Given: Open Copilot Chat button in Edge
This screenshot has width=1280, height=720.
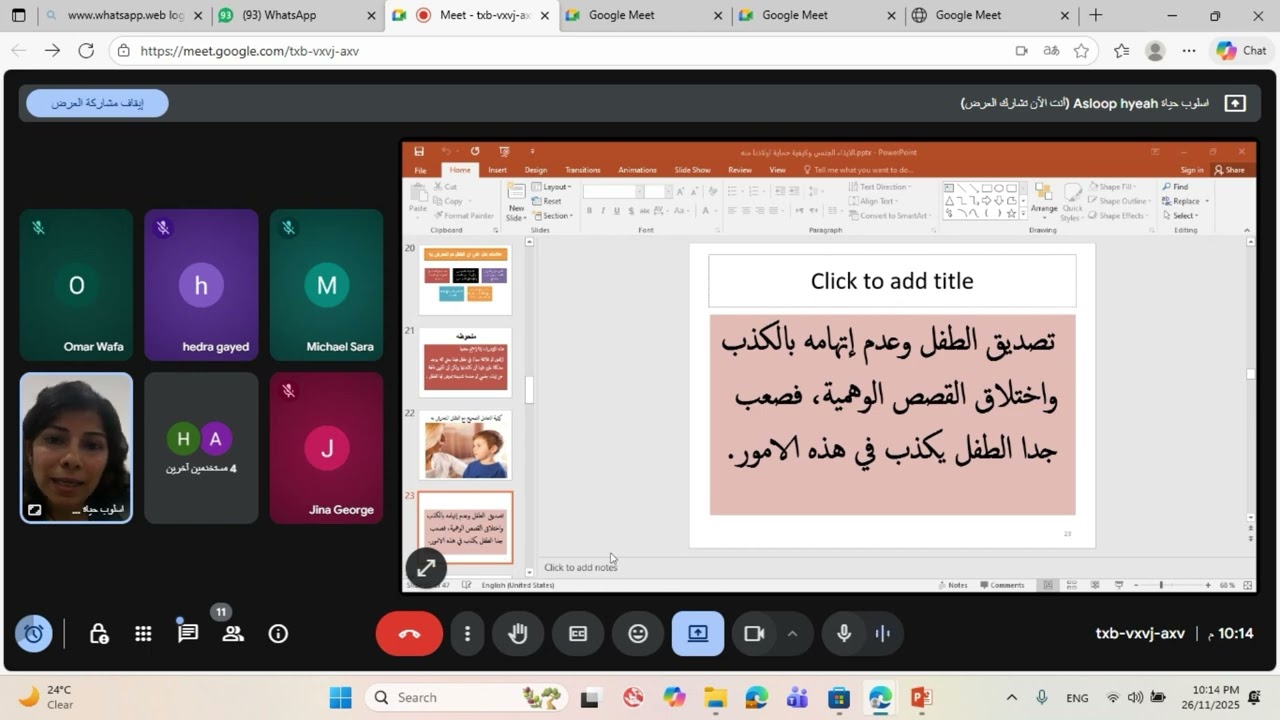Looking at the screenshot, I should coord(1241,51).
